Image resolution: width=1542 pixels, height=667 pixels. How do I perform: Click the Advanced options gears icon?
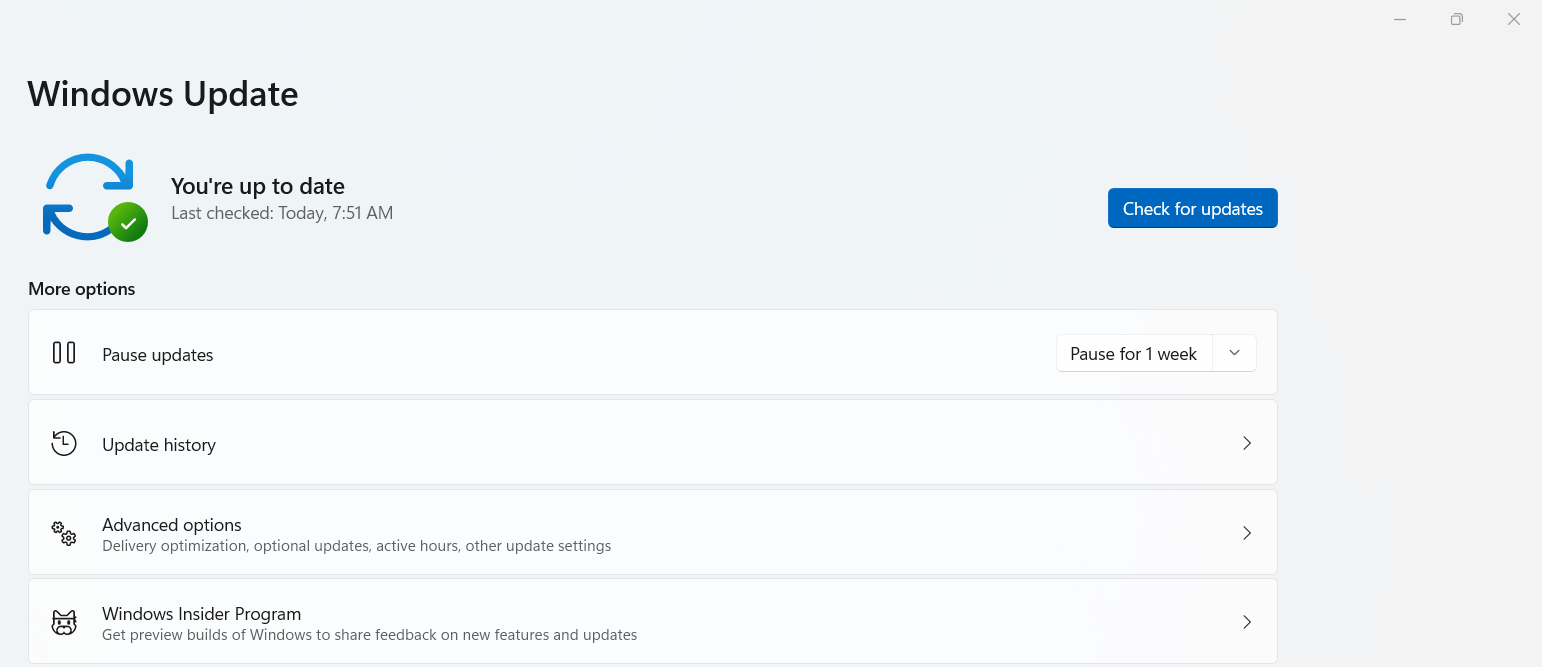tap(64, 533)
